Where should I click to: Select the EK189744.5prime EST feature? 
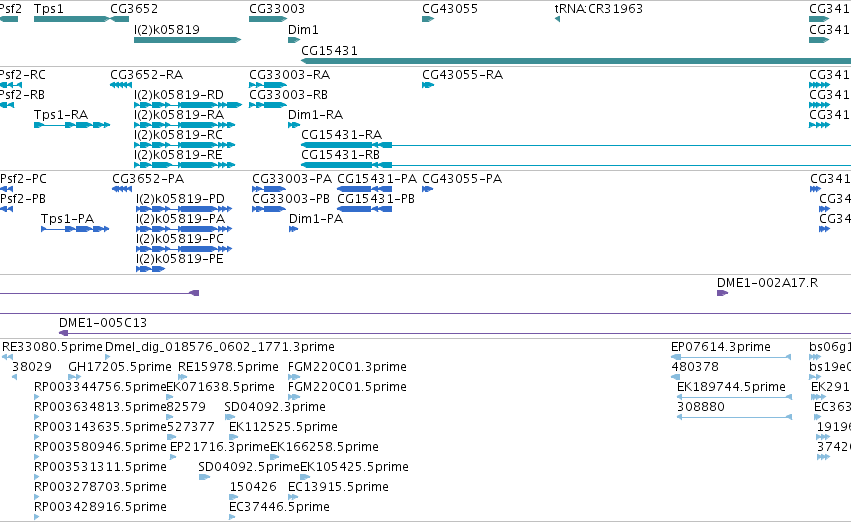[x=734, y=397]
